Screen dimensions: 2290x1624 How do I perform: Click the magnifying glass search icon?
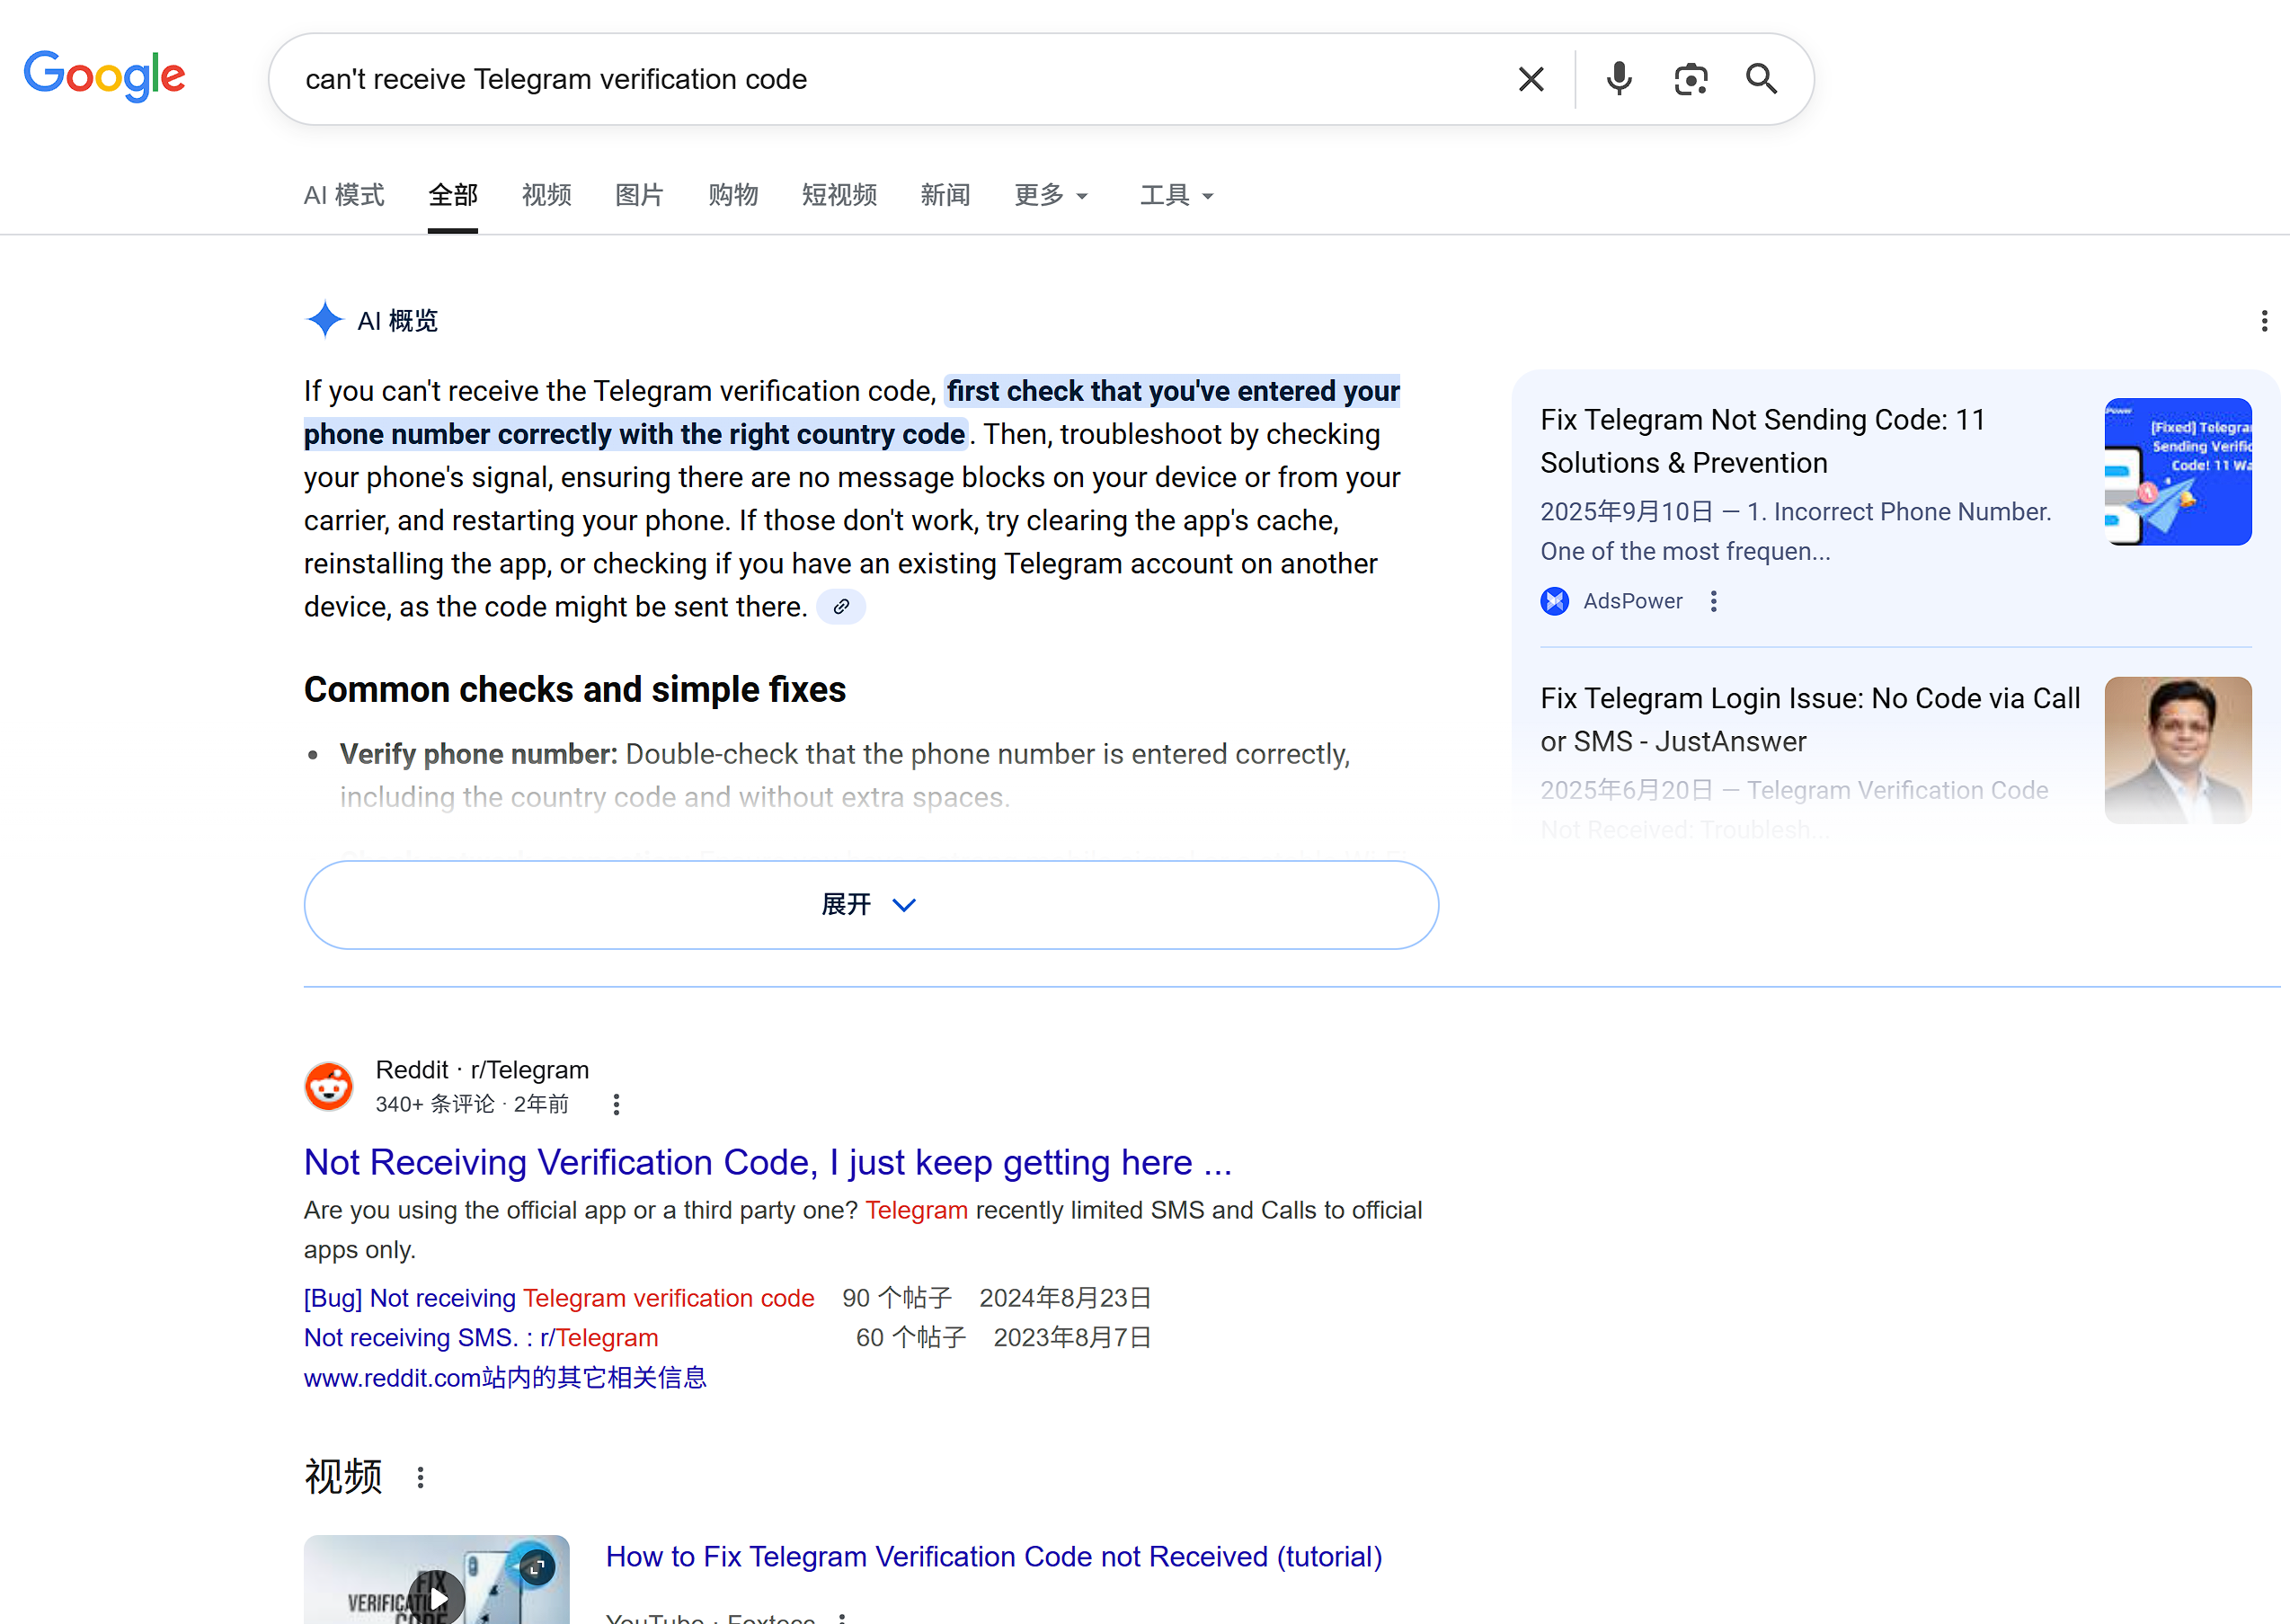[x=1761, y=79]
